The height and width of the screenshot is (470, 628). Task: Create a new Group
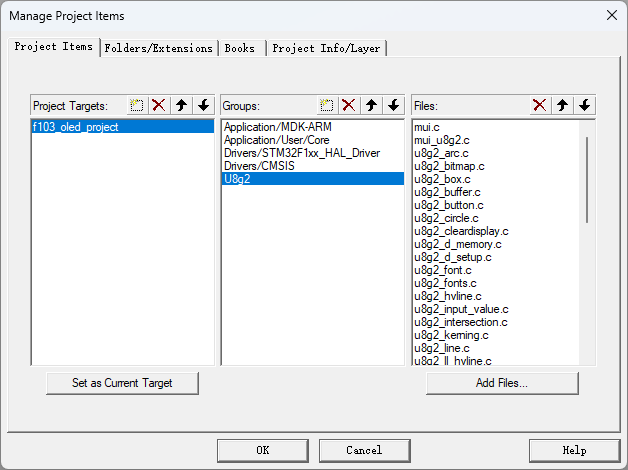(327, 106)
